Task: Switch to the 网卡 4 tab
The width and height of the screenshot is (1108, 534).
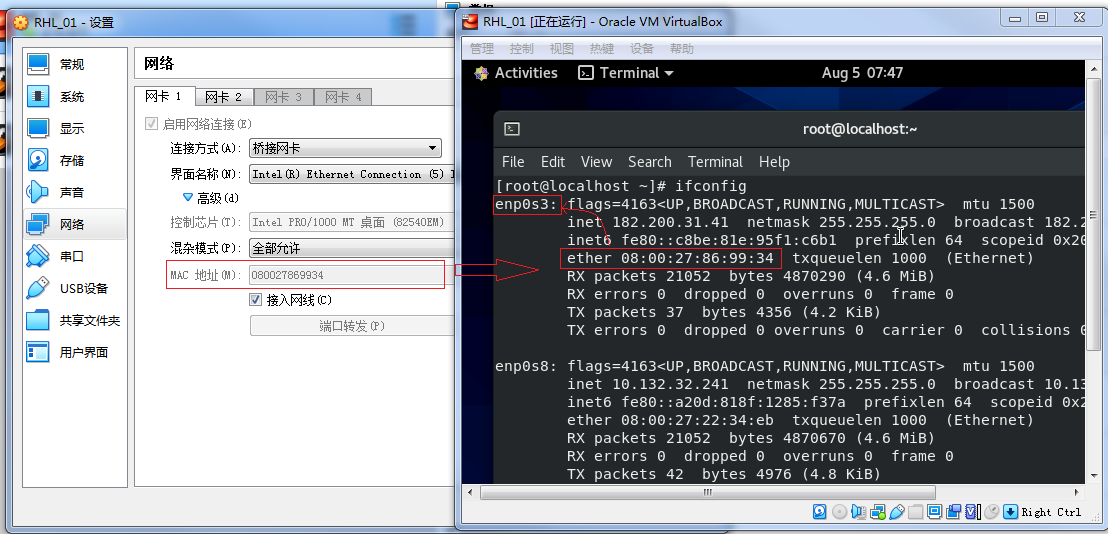Action: coord(343,97)
